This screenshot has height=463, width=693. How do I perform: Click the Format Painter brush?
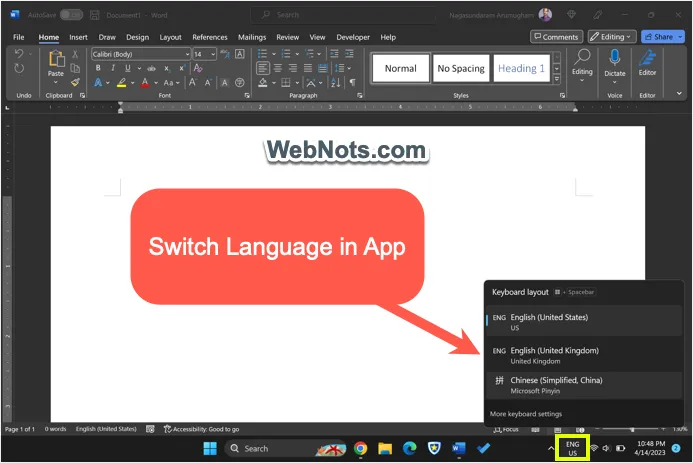76,82
